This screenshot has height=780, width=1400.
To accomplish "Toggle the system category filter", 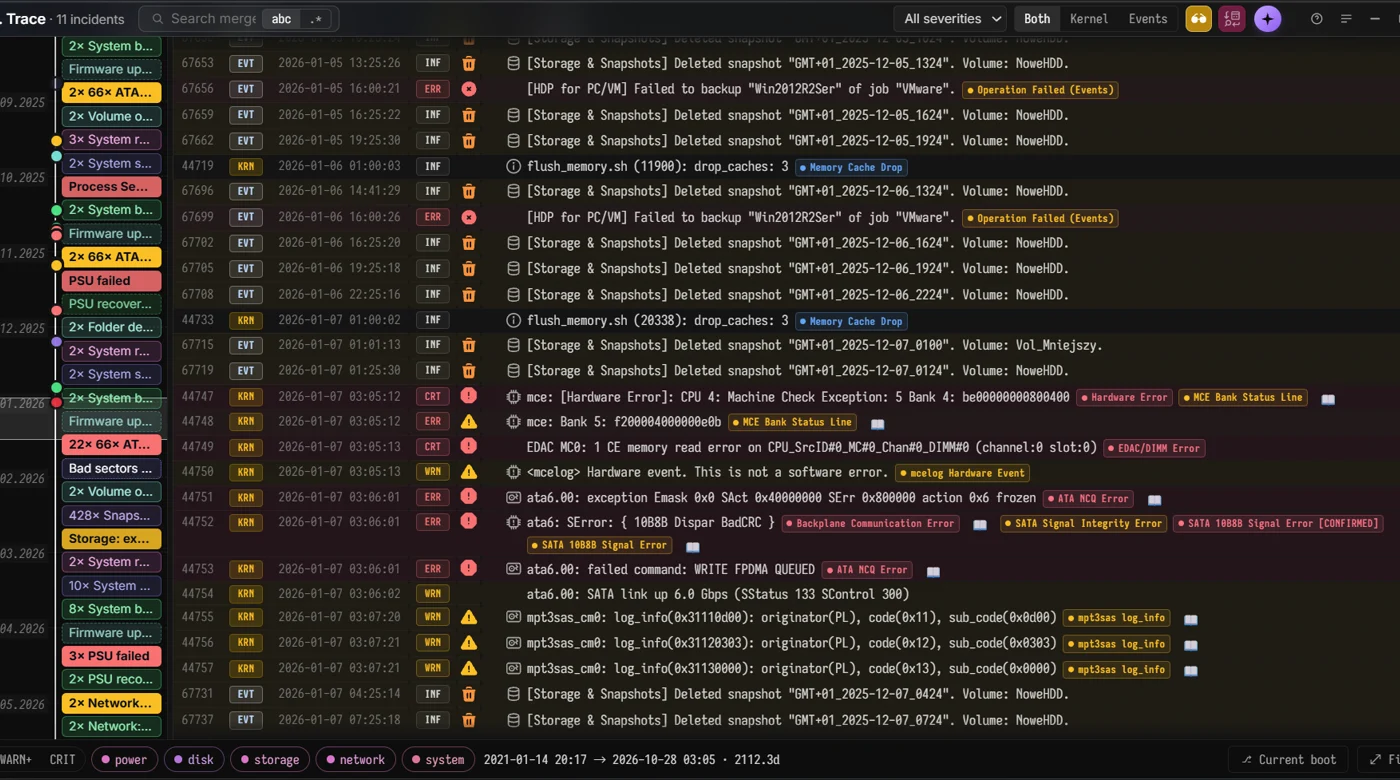I will point(438,760).
